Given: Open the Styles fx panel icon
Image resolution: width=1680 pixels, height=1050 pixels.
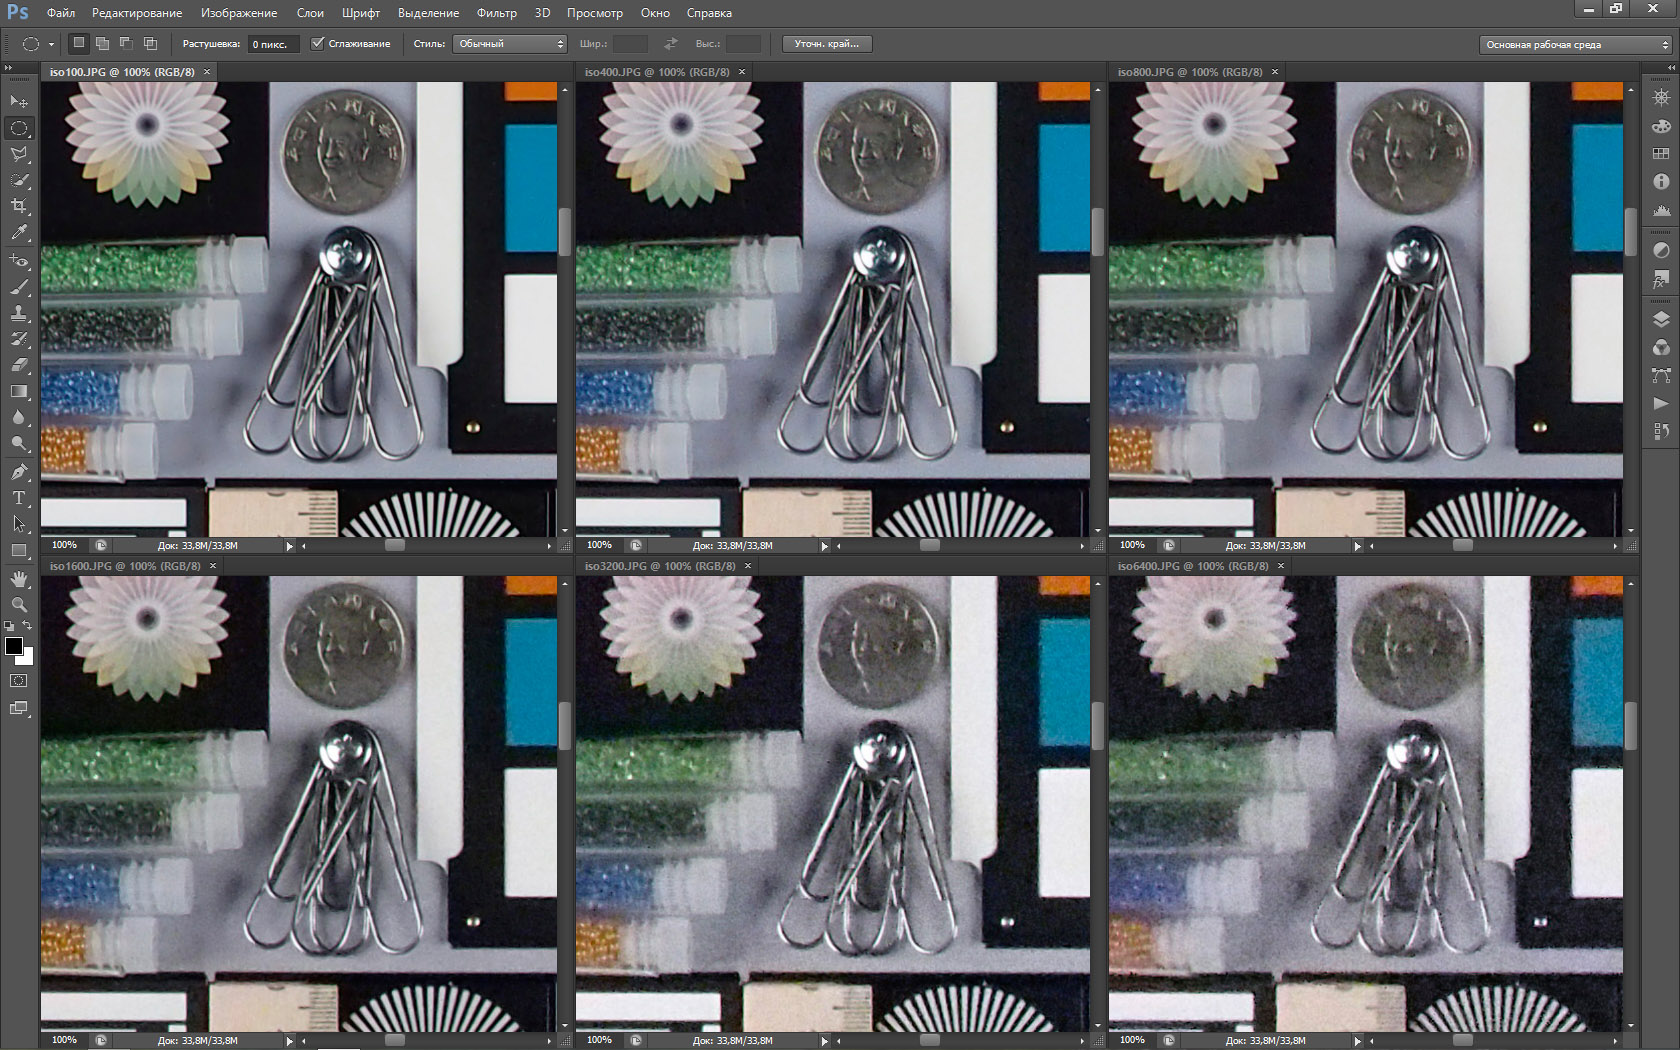Looking at the screenshot, I should (x=1661, y=278).
